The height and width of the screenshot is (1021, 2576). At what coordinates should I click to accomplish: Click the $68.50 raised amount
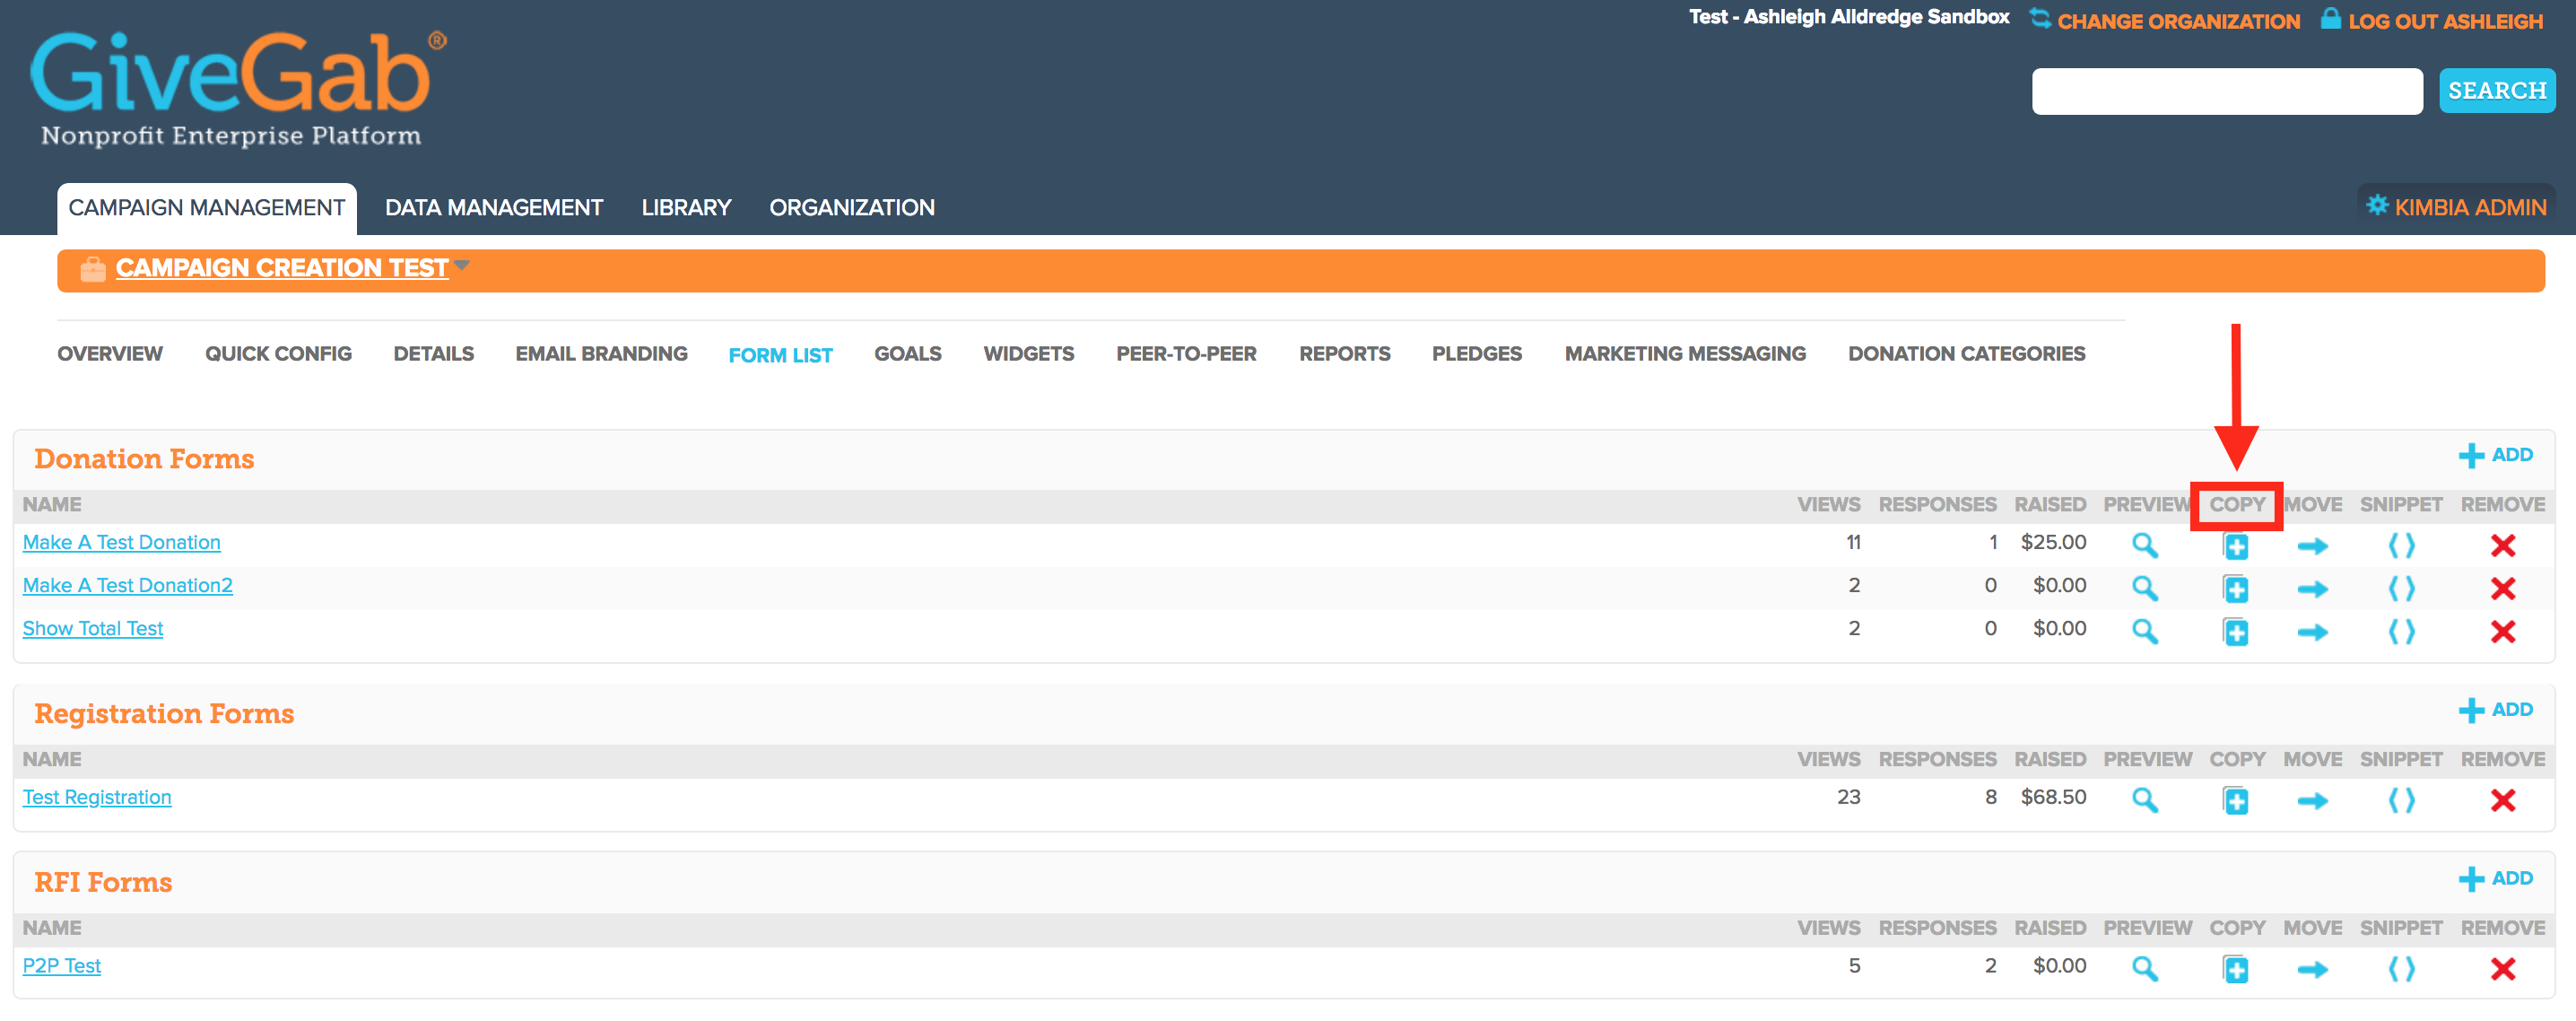pyautogui.click(x=2053, y=797)
